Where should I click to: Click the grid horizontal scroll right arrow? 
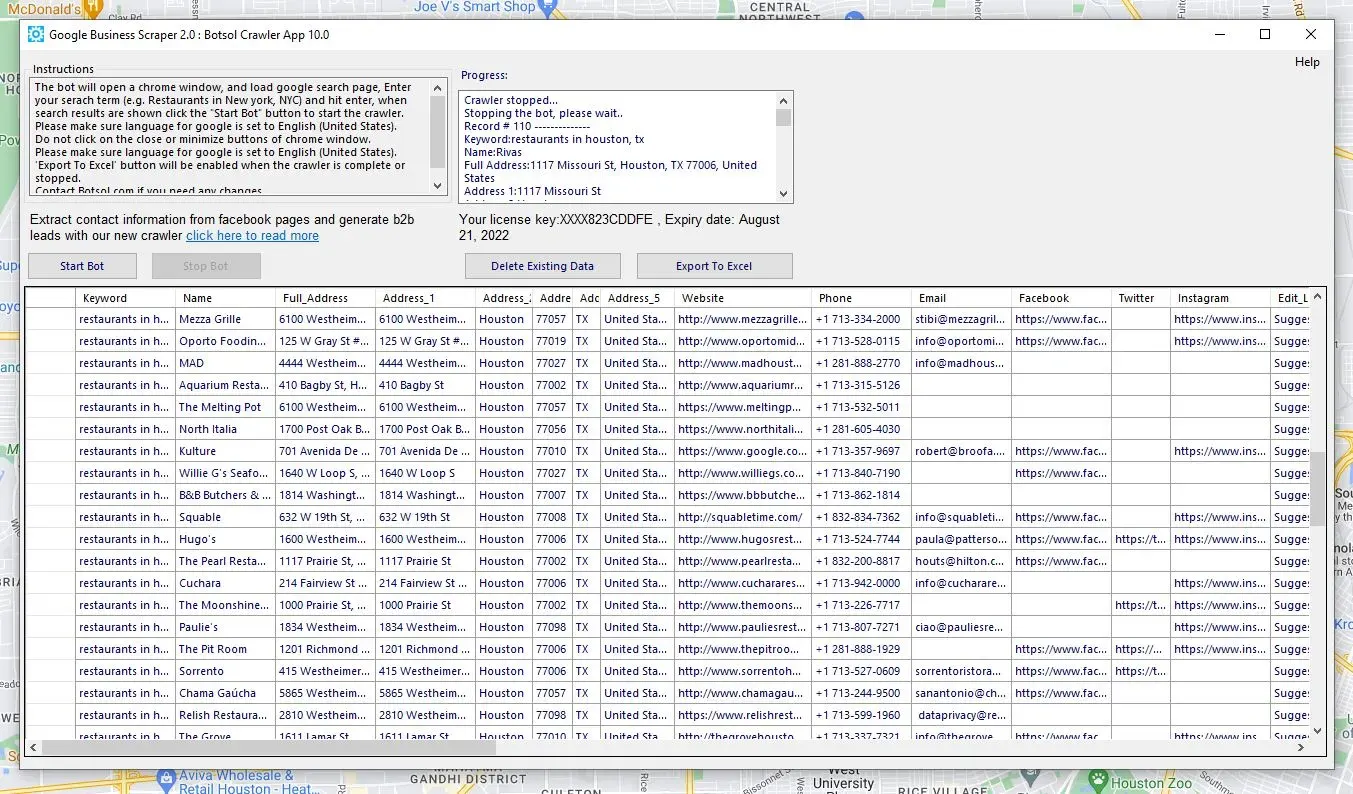click(x=1301, y=747)
